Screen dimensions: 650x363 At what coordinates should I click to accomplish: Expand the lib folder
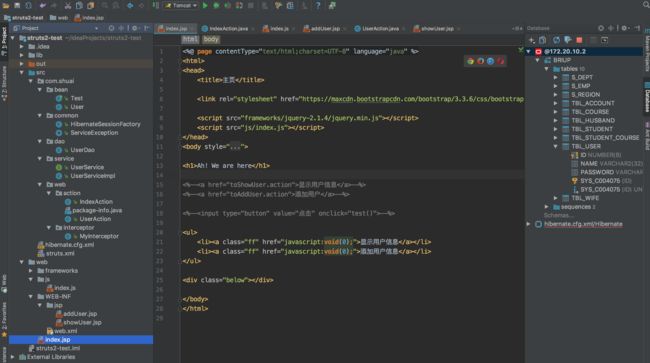pos(22,55)
